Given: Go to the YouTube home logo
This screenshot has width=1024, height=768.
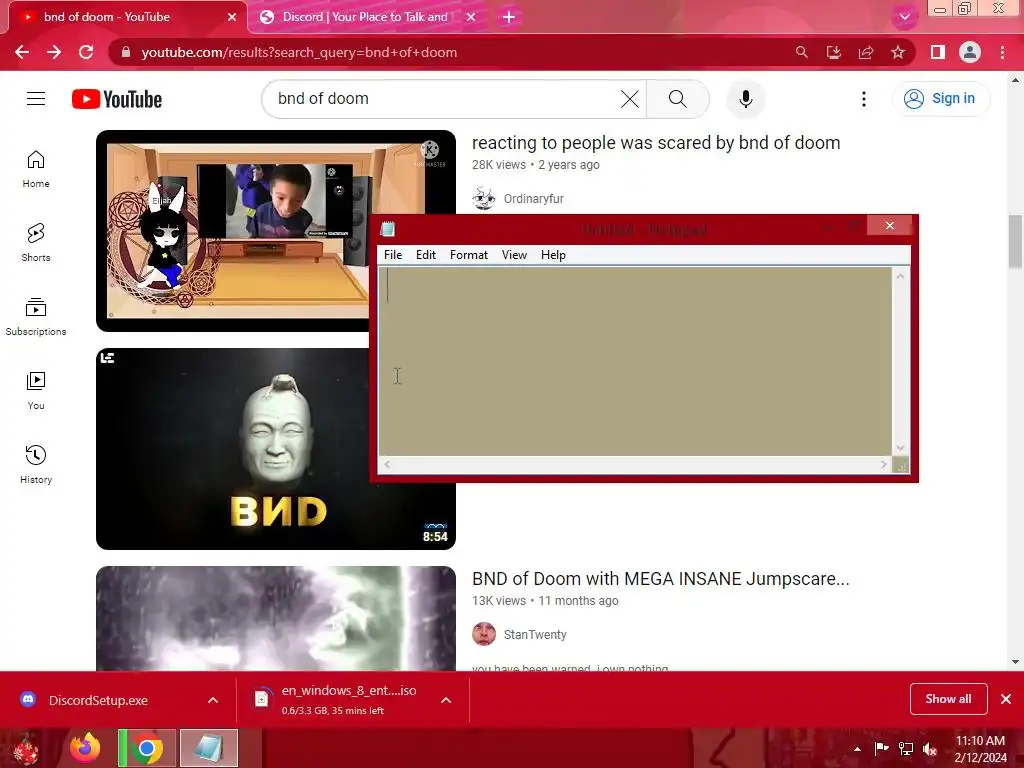Looking at the screenshot, I should (x=117, y=99).
